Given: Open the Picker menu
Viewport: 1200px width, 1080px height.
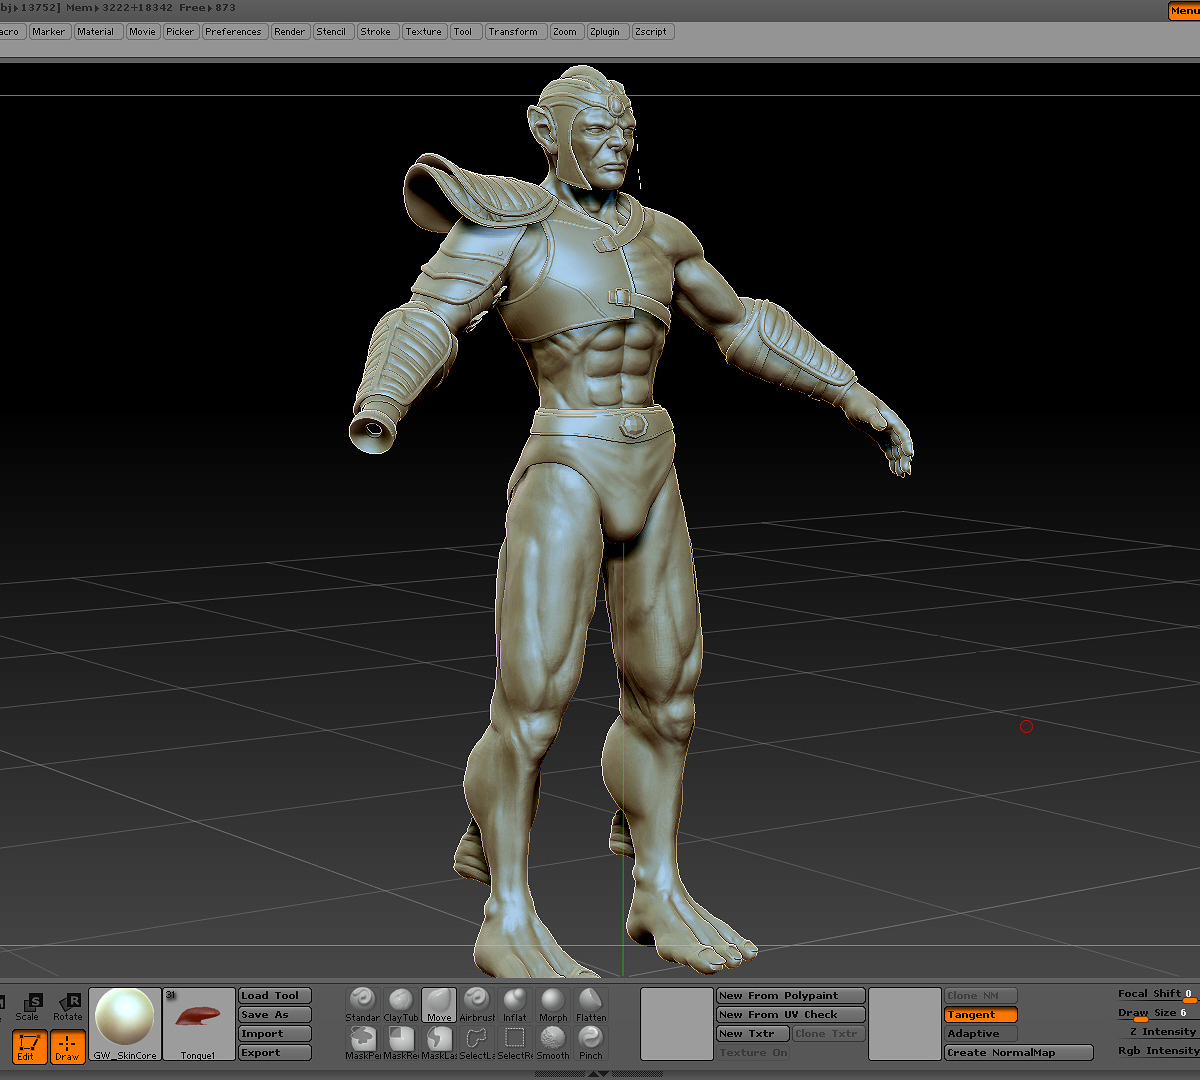Looking at the screenshot, I should (x=180, y=32).
